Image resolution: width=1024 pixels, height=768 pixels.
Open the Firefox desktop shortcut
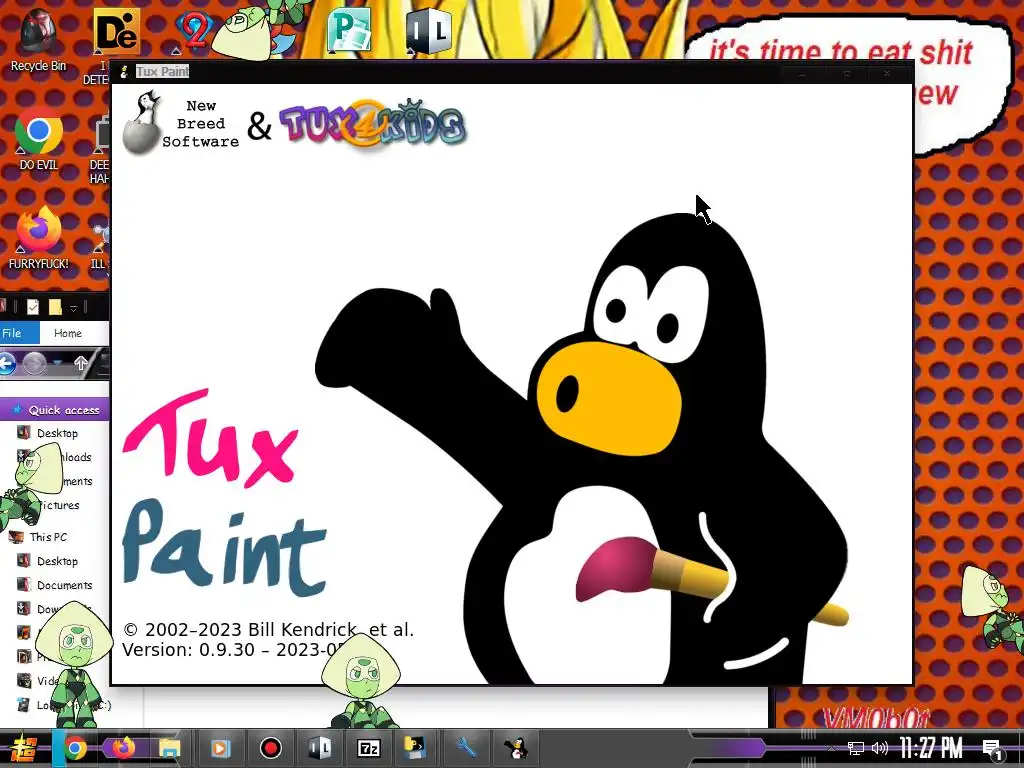pyautogui.click(x=38, y=236)
